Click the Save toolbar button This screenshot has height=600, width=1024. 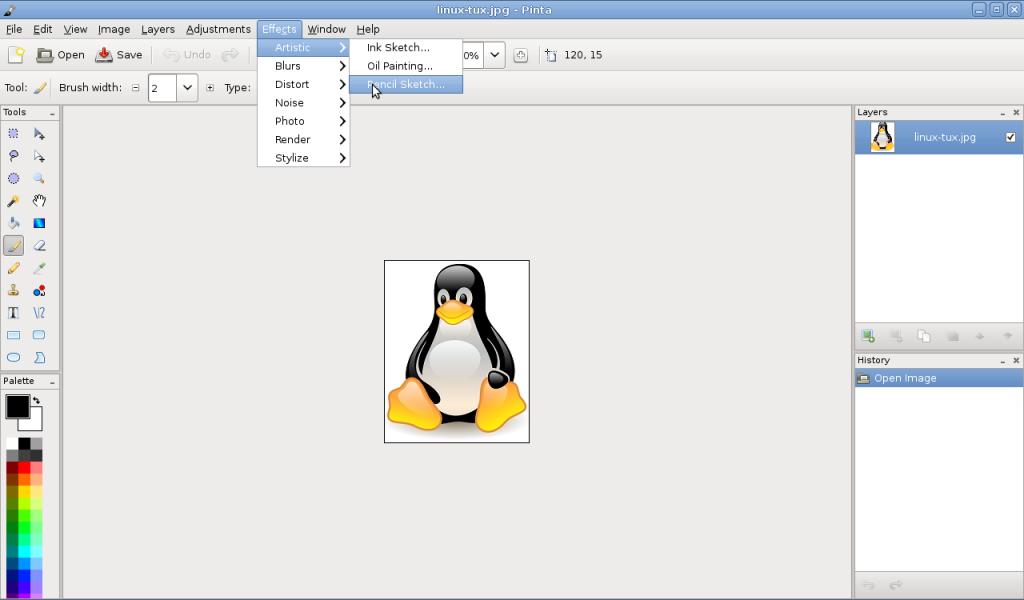(119, 55)
